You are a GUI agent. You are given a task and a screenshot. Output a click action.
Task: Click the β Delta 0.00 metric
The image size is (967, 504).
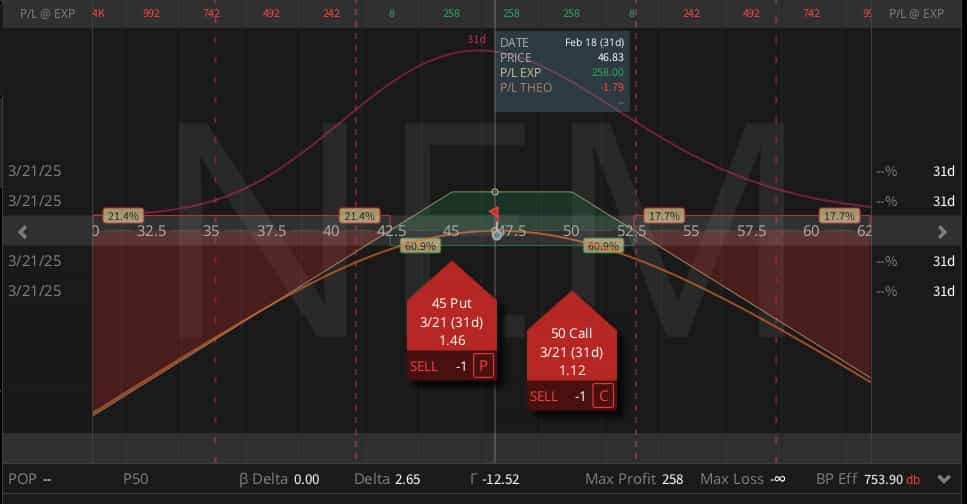pos(279,479)
